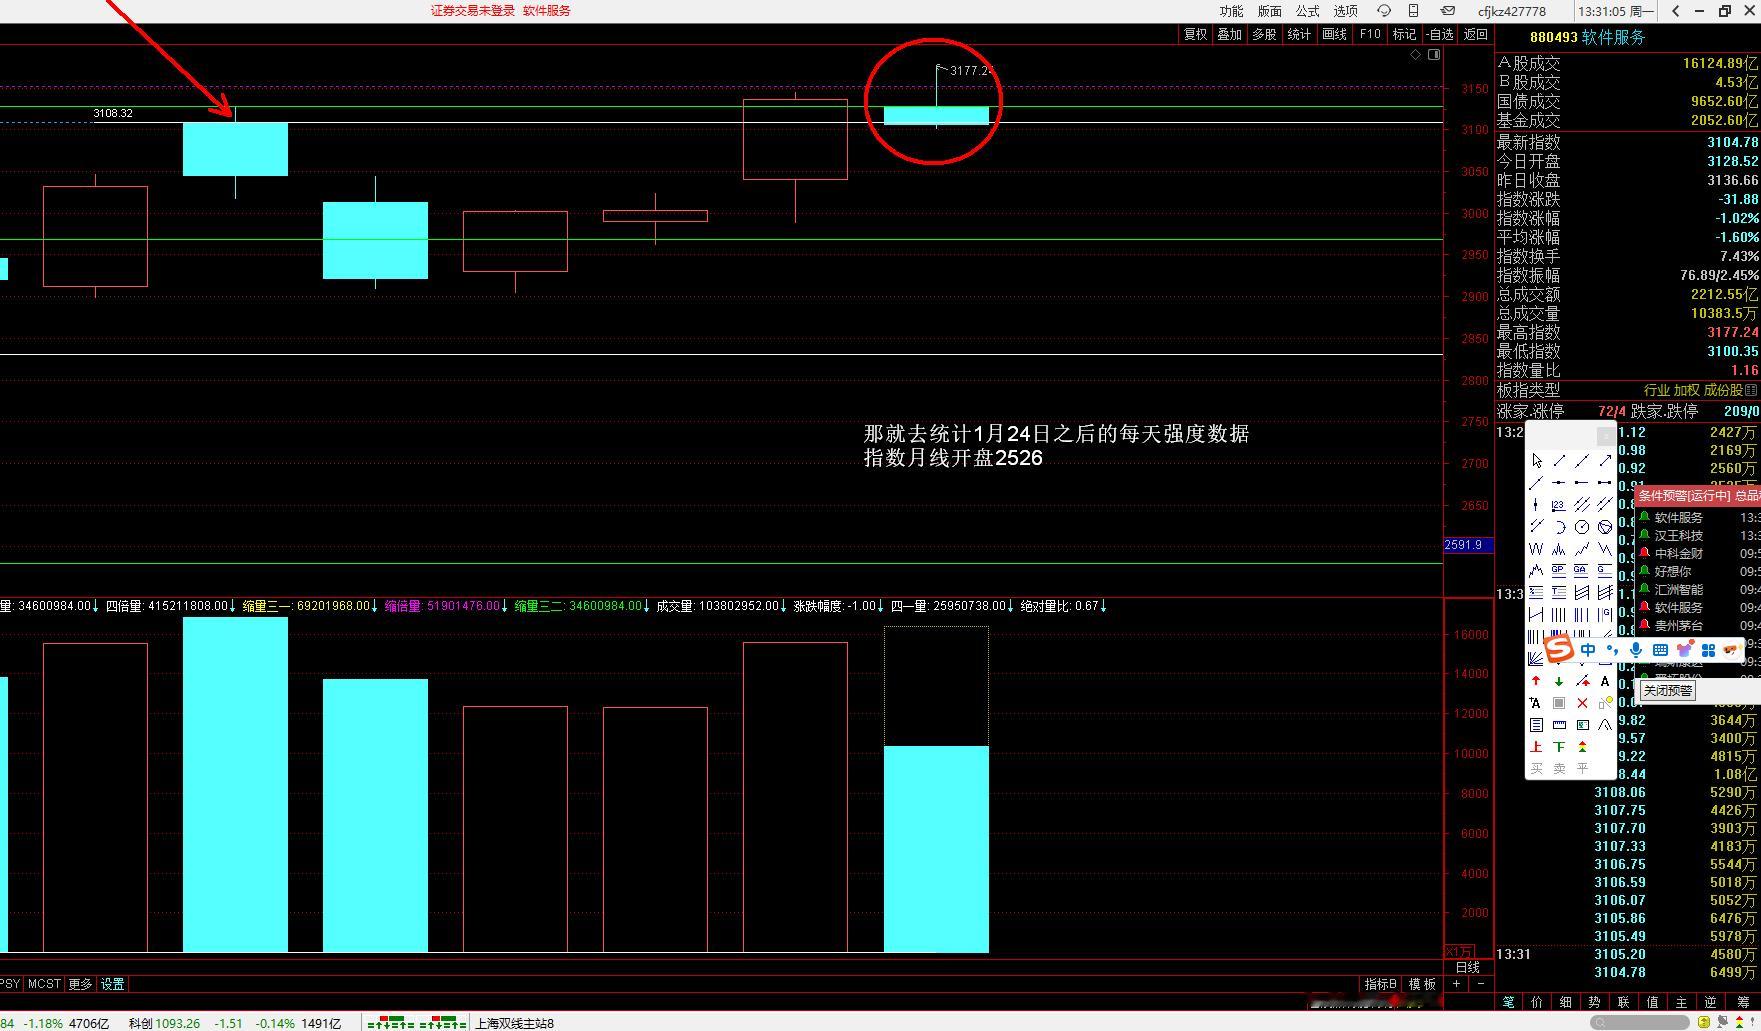Zoom in chart with plus button

click(1456, 984)
